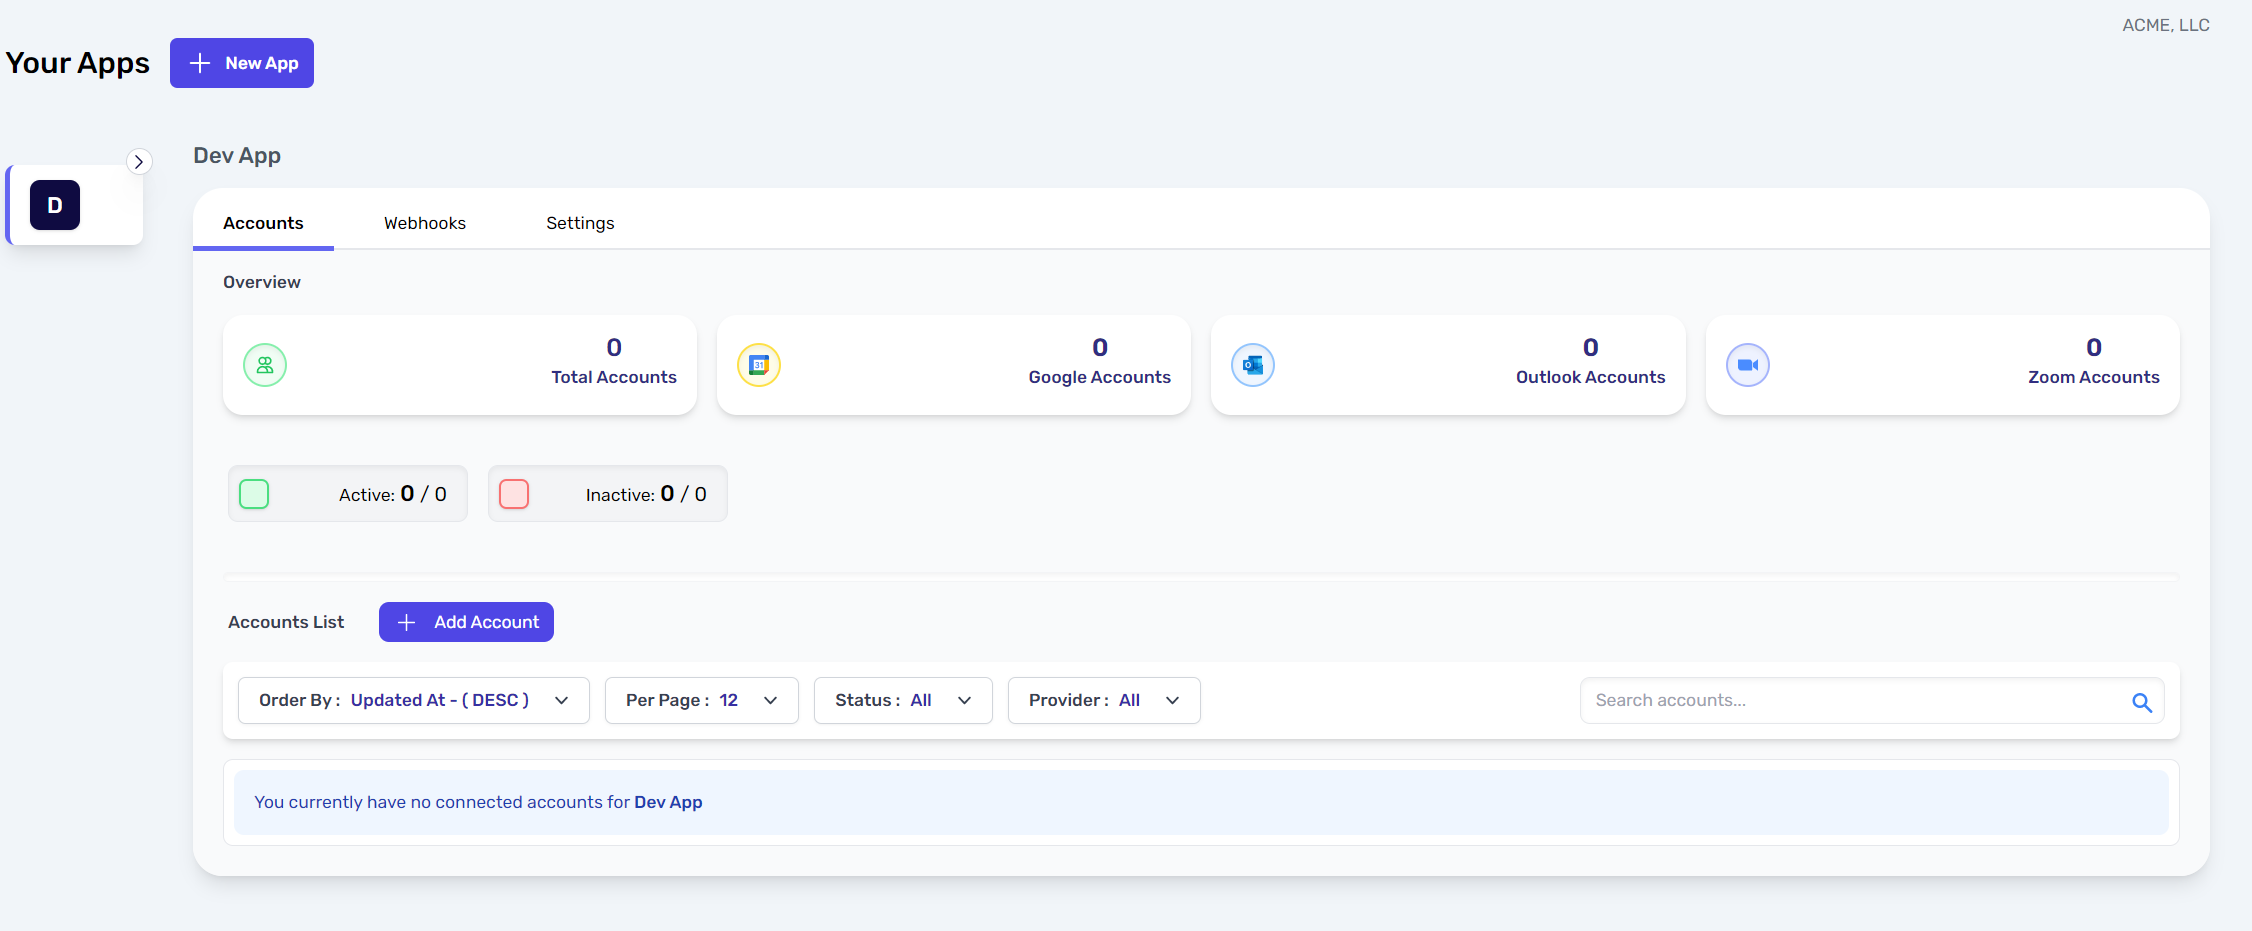Image resolution: width=2252 pixels, height=931 pixels.
Task: Switch to the Settings tab
Action: (x=580, y=223)
